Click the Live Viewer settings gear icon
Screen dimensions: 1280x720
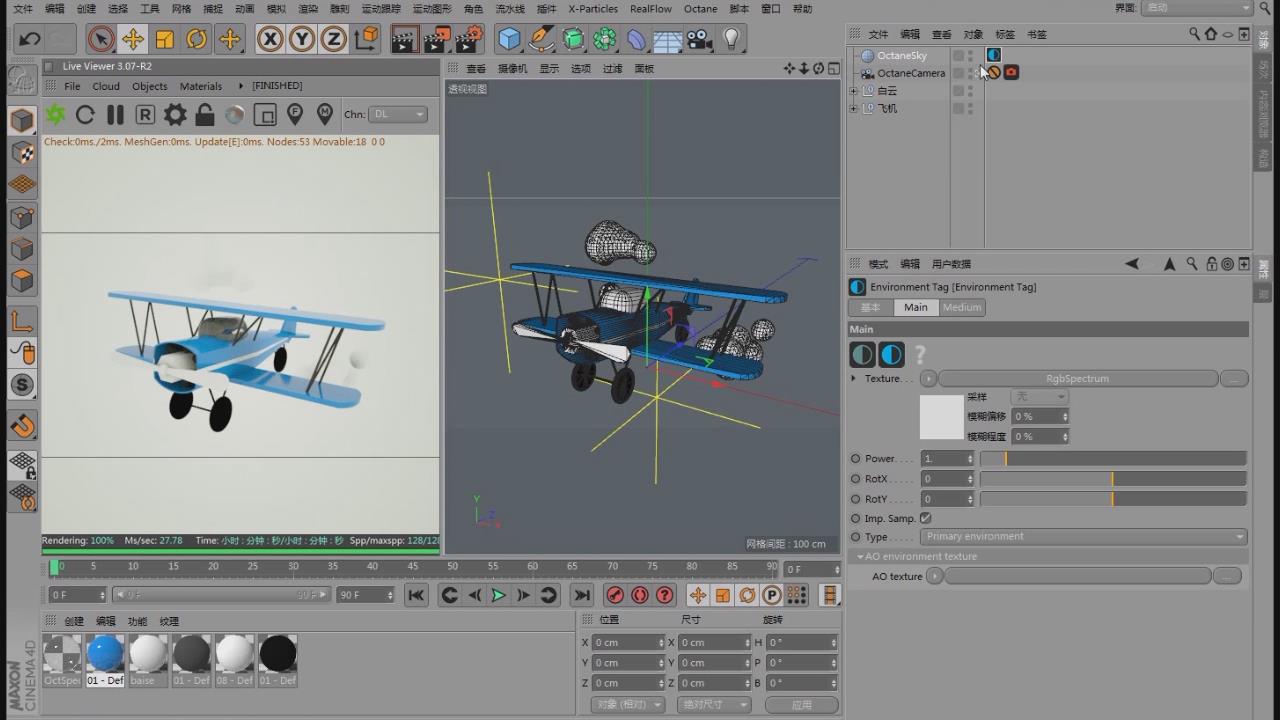(175, 115)
